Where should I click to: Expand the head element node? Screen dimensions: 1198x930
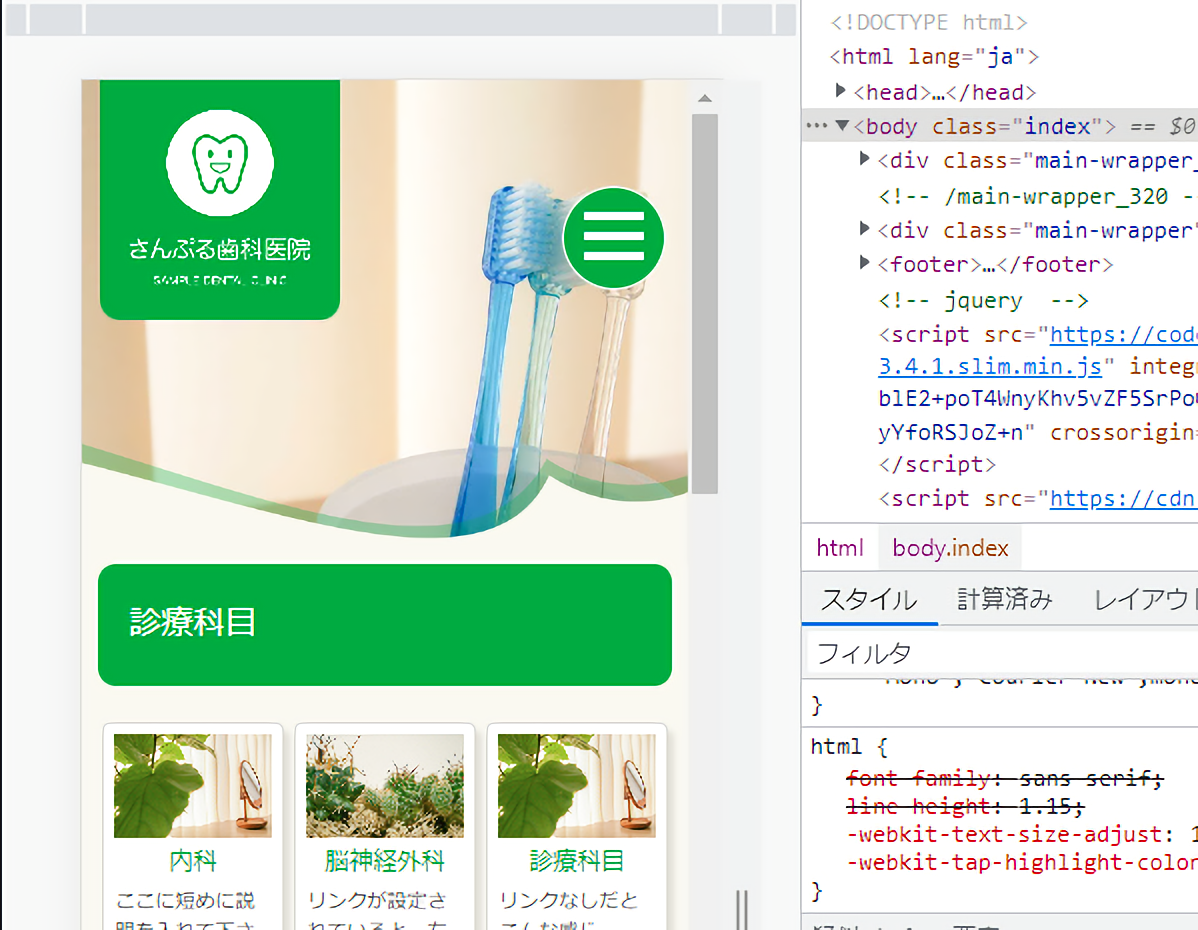coord(841,92)
